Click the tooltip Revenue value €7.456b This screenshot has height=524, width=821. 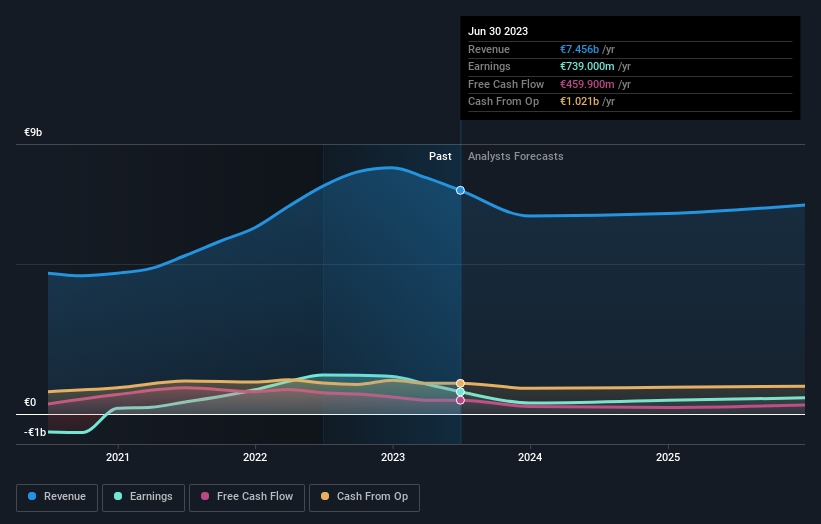point(579,49)
